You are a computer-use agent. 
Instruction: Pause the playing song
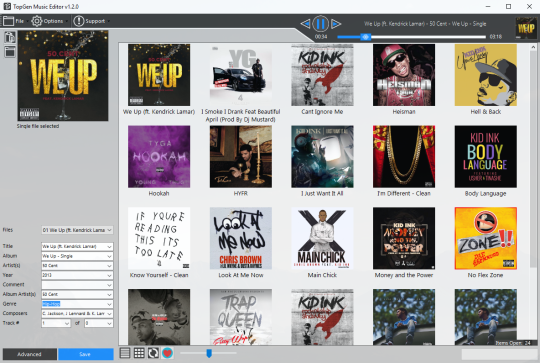coord(320,24)
